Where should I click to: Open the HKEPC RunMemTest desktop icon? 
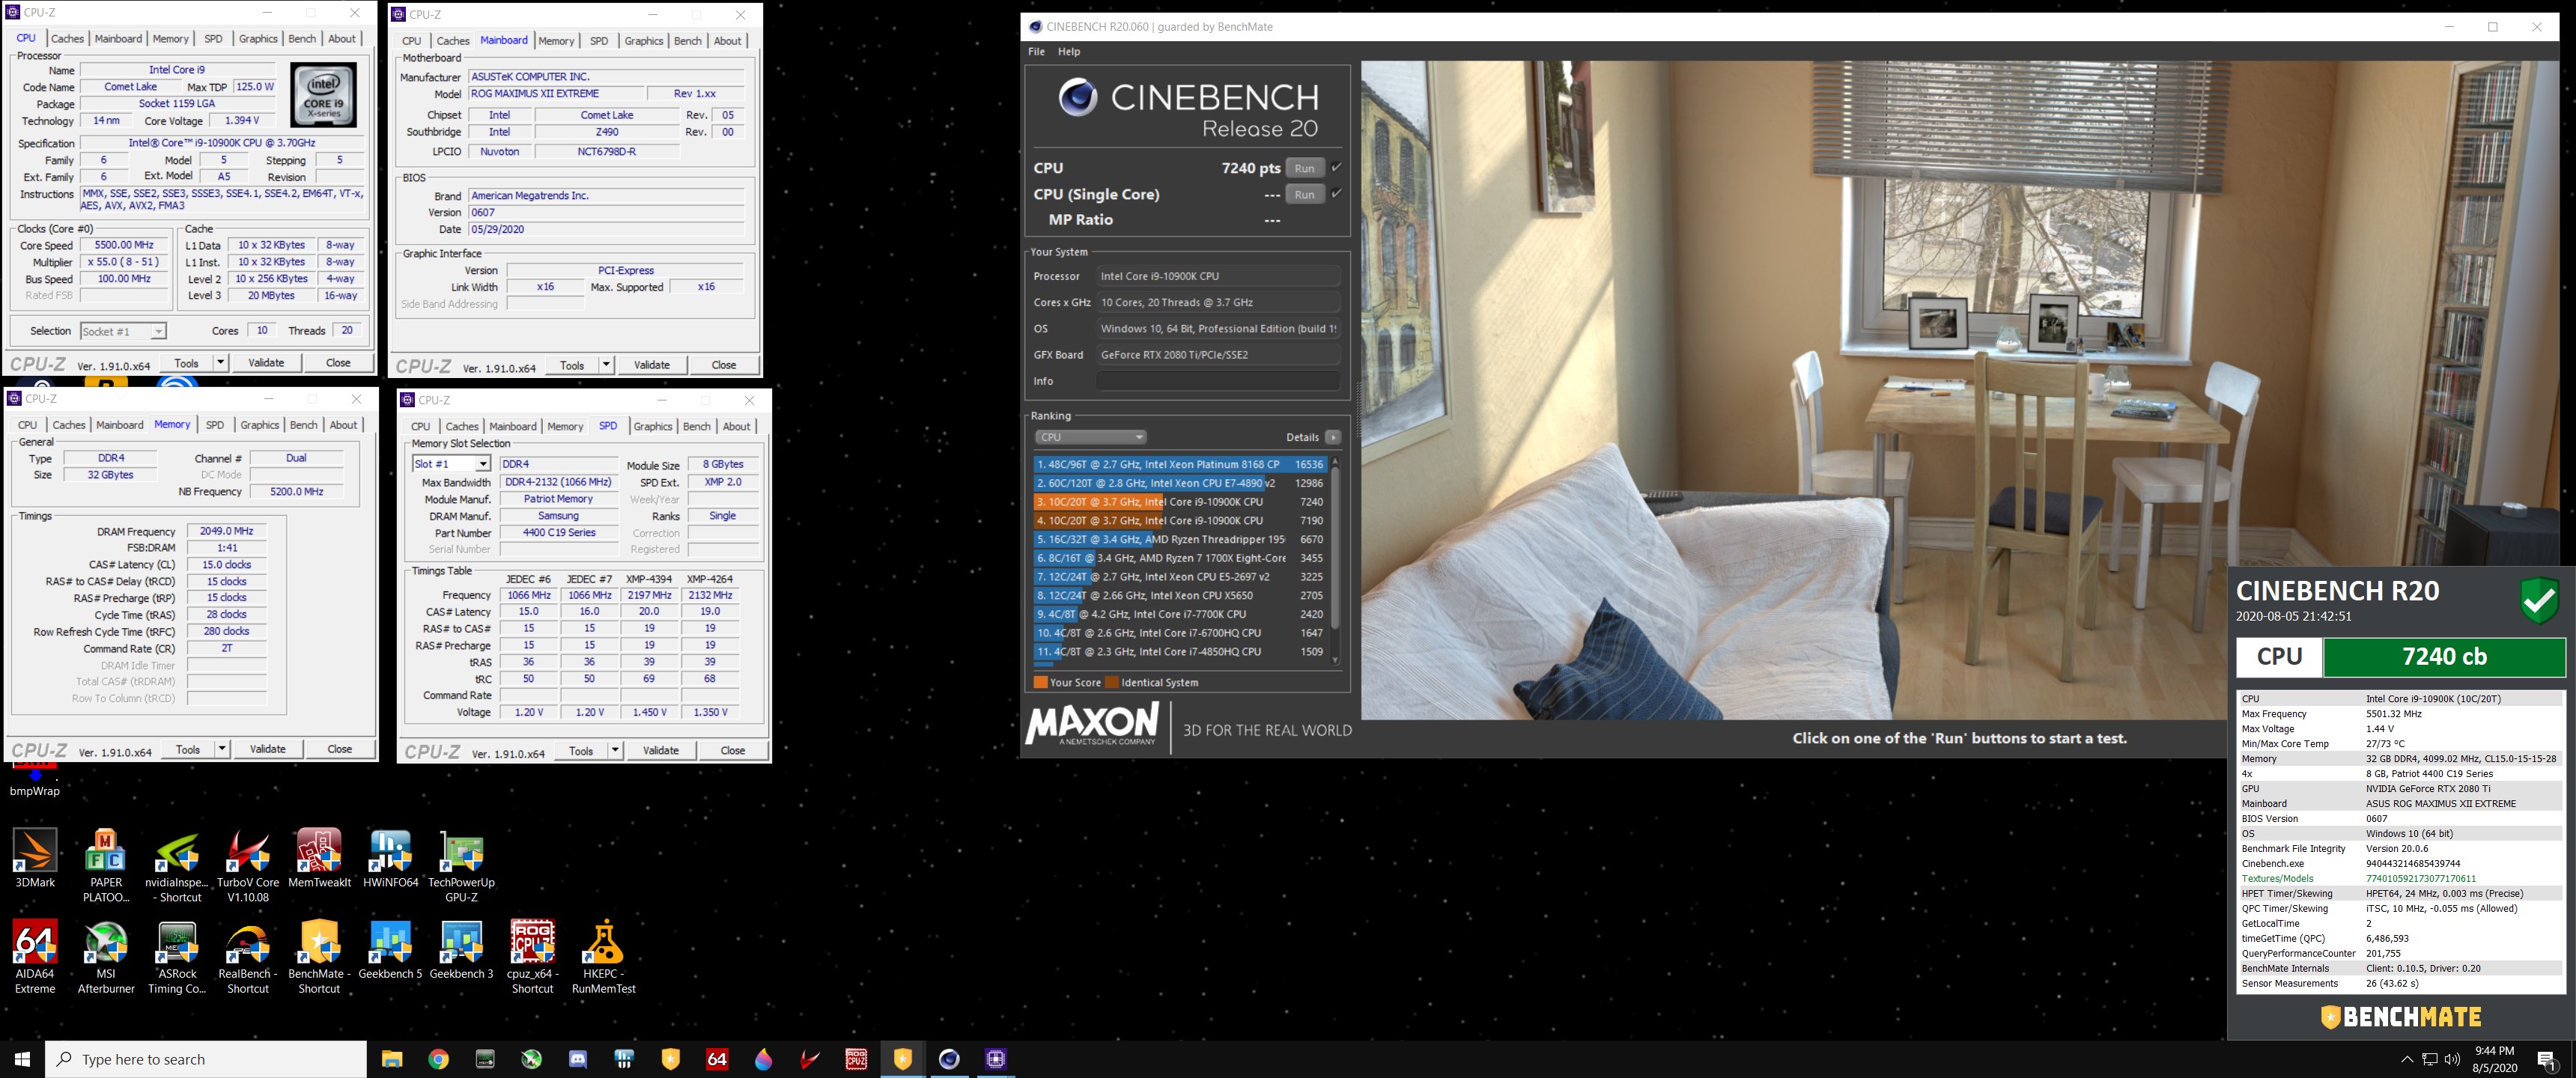(603, 957)
